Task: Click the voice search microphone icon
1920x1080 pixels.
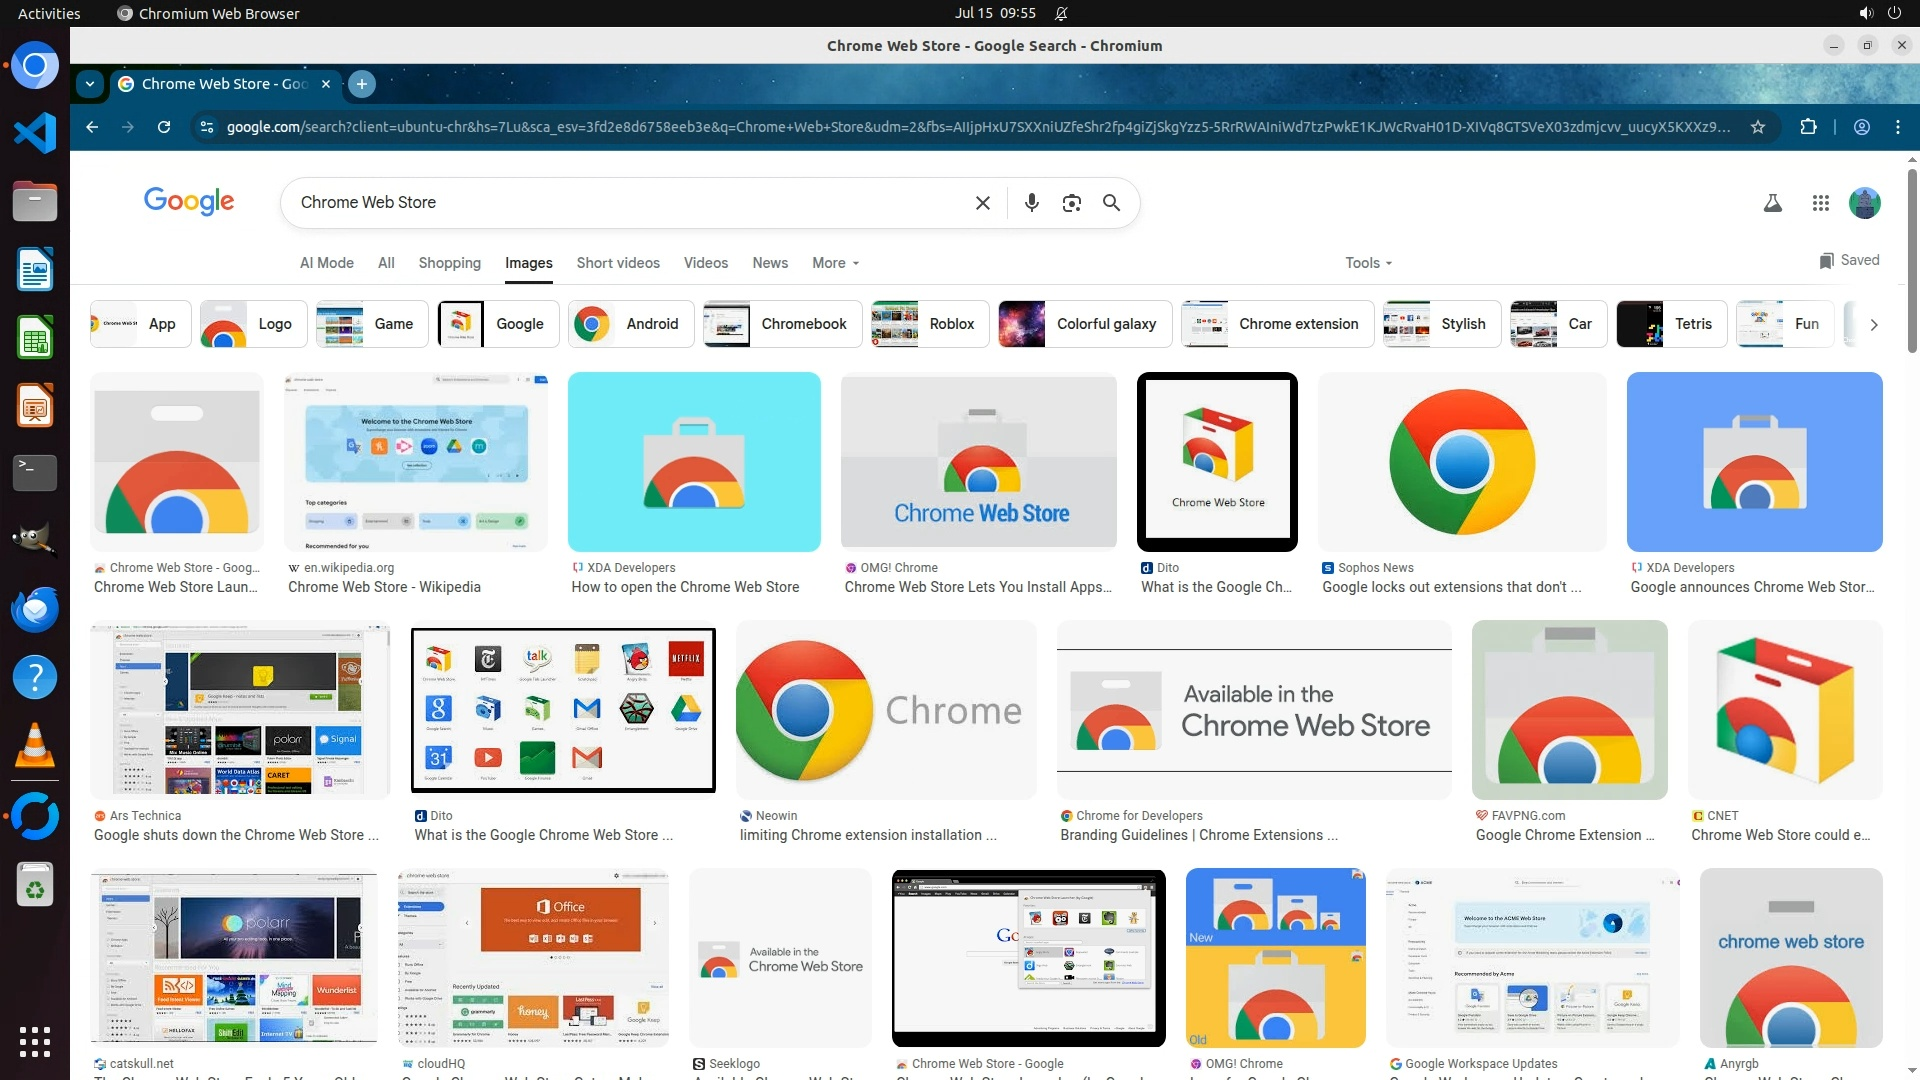Action: click(x=1031, y=203)
